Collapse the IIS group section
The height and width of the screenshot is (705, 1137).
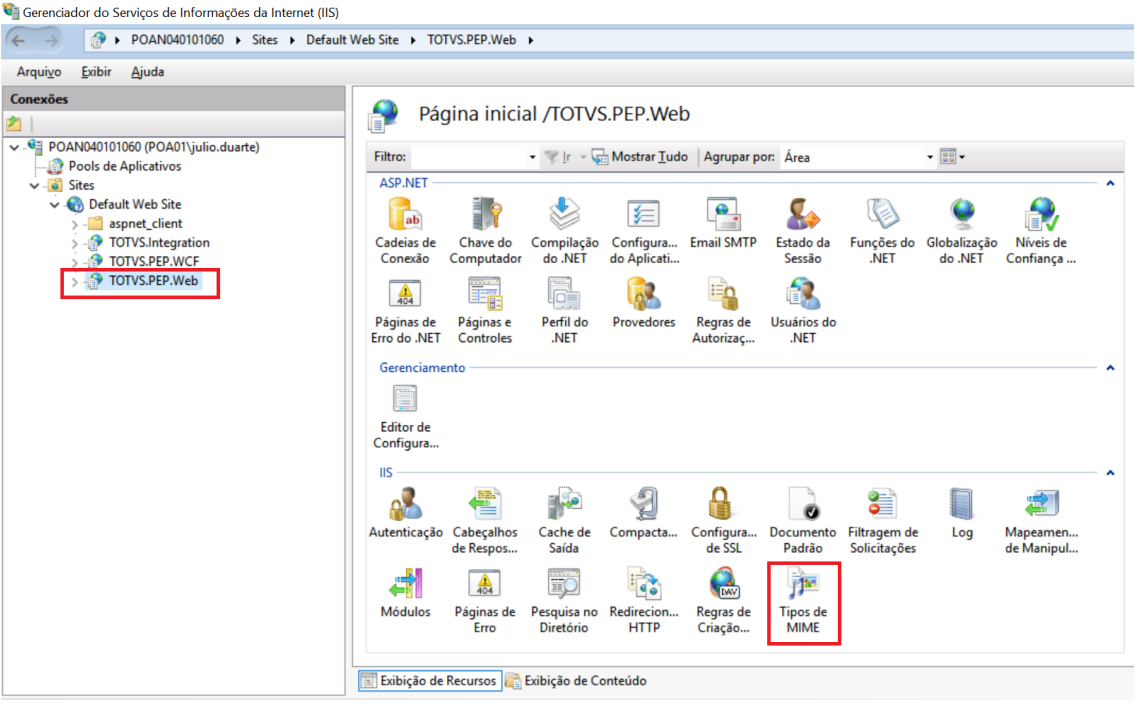point(1110,473)
